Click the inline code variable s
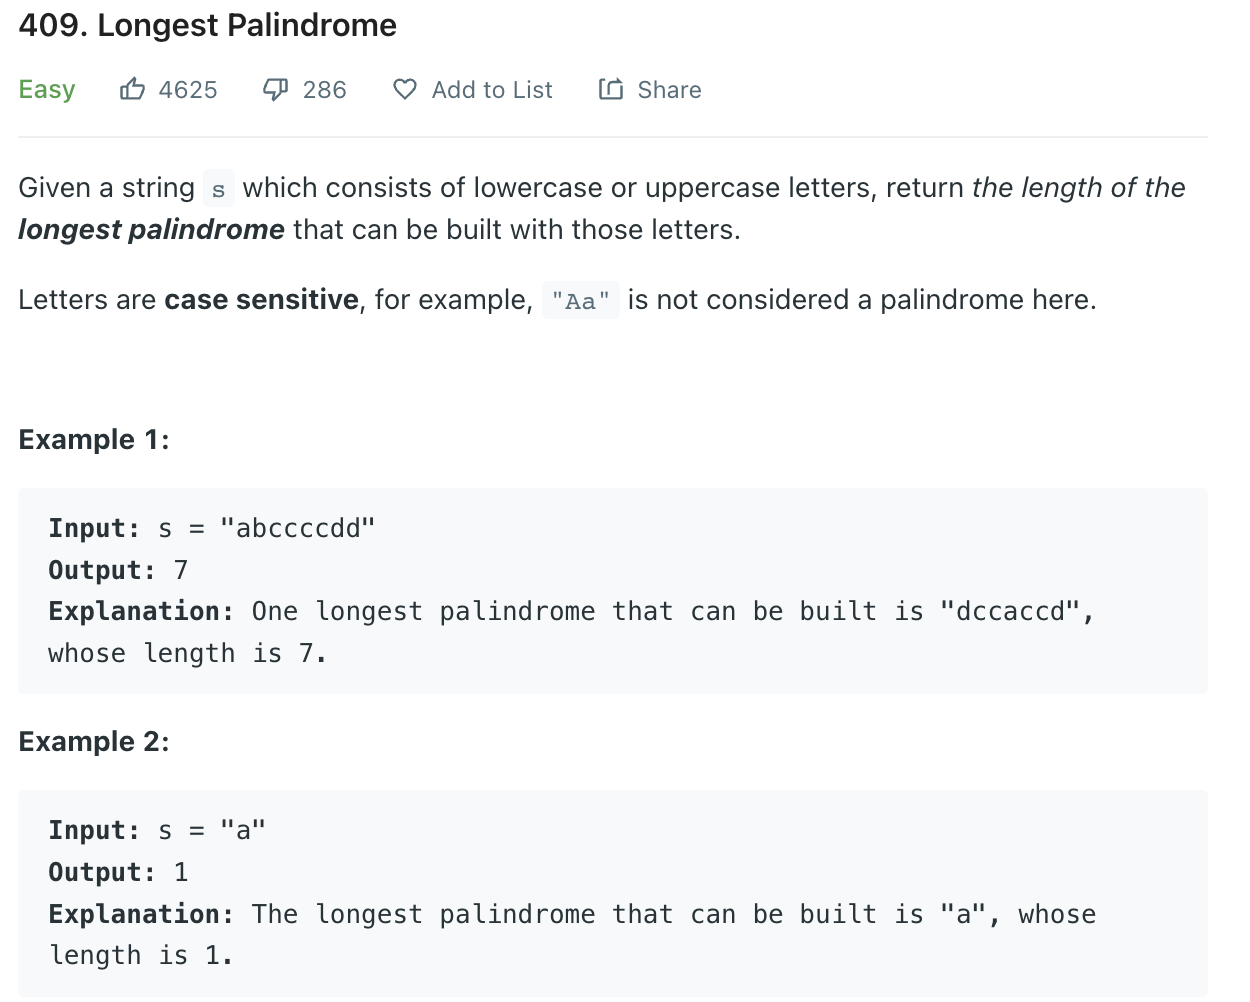1250x1002 pixels. point(218,189)
